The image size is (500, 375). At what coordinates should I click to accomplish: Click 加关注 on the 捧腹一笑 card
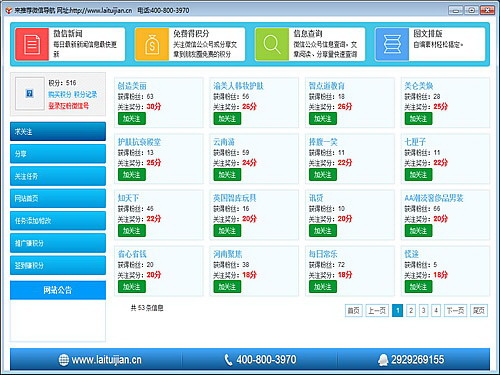coord(323,175)
